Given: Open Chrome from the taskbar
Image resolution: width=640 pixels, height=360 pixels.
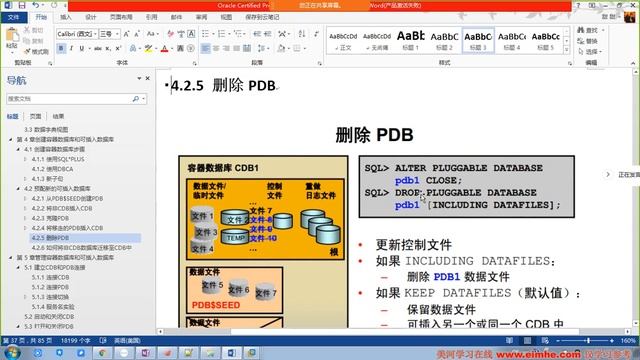Looking at the screenshot, I should coord(102,353).
